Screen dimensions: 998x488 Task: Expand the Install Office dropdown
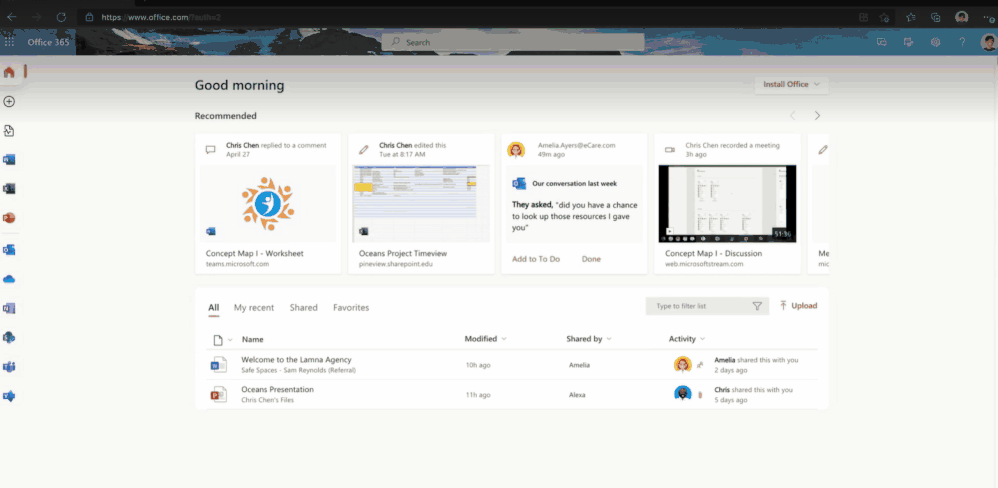pyautogui.click(x=792, y=85)
